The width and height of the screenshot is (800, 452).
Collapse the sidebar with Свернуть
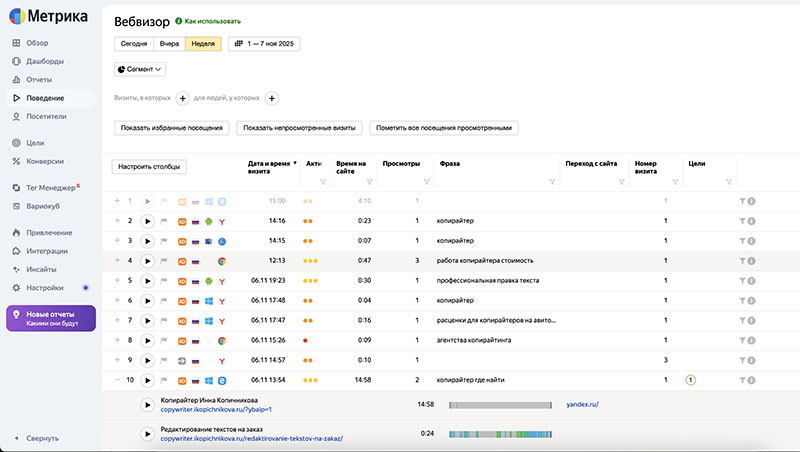(x=42, y=438)
